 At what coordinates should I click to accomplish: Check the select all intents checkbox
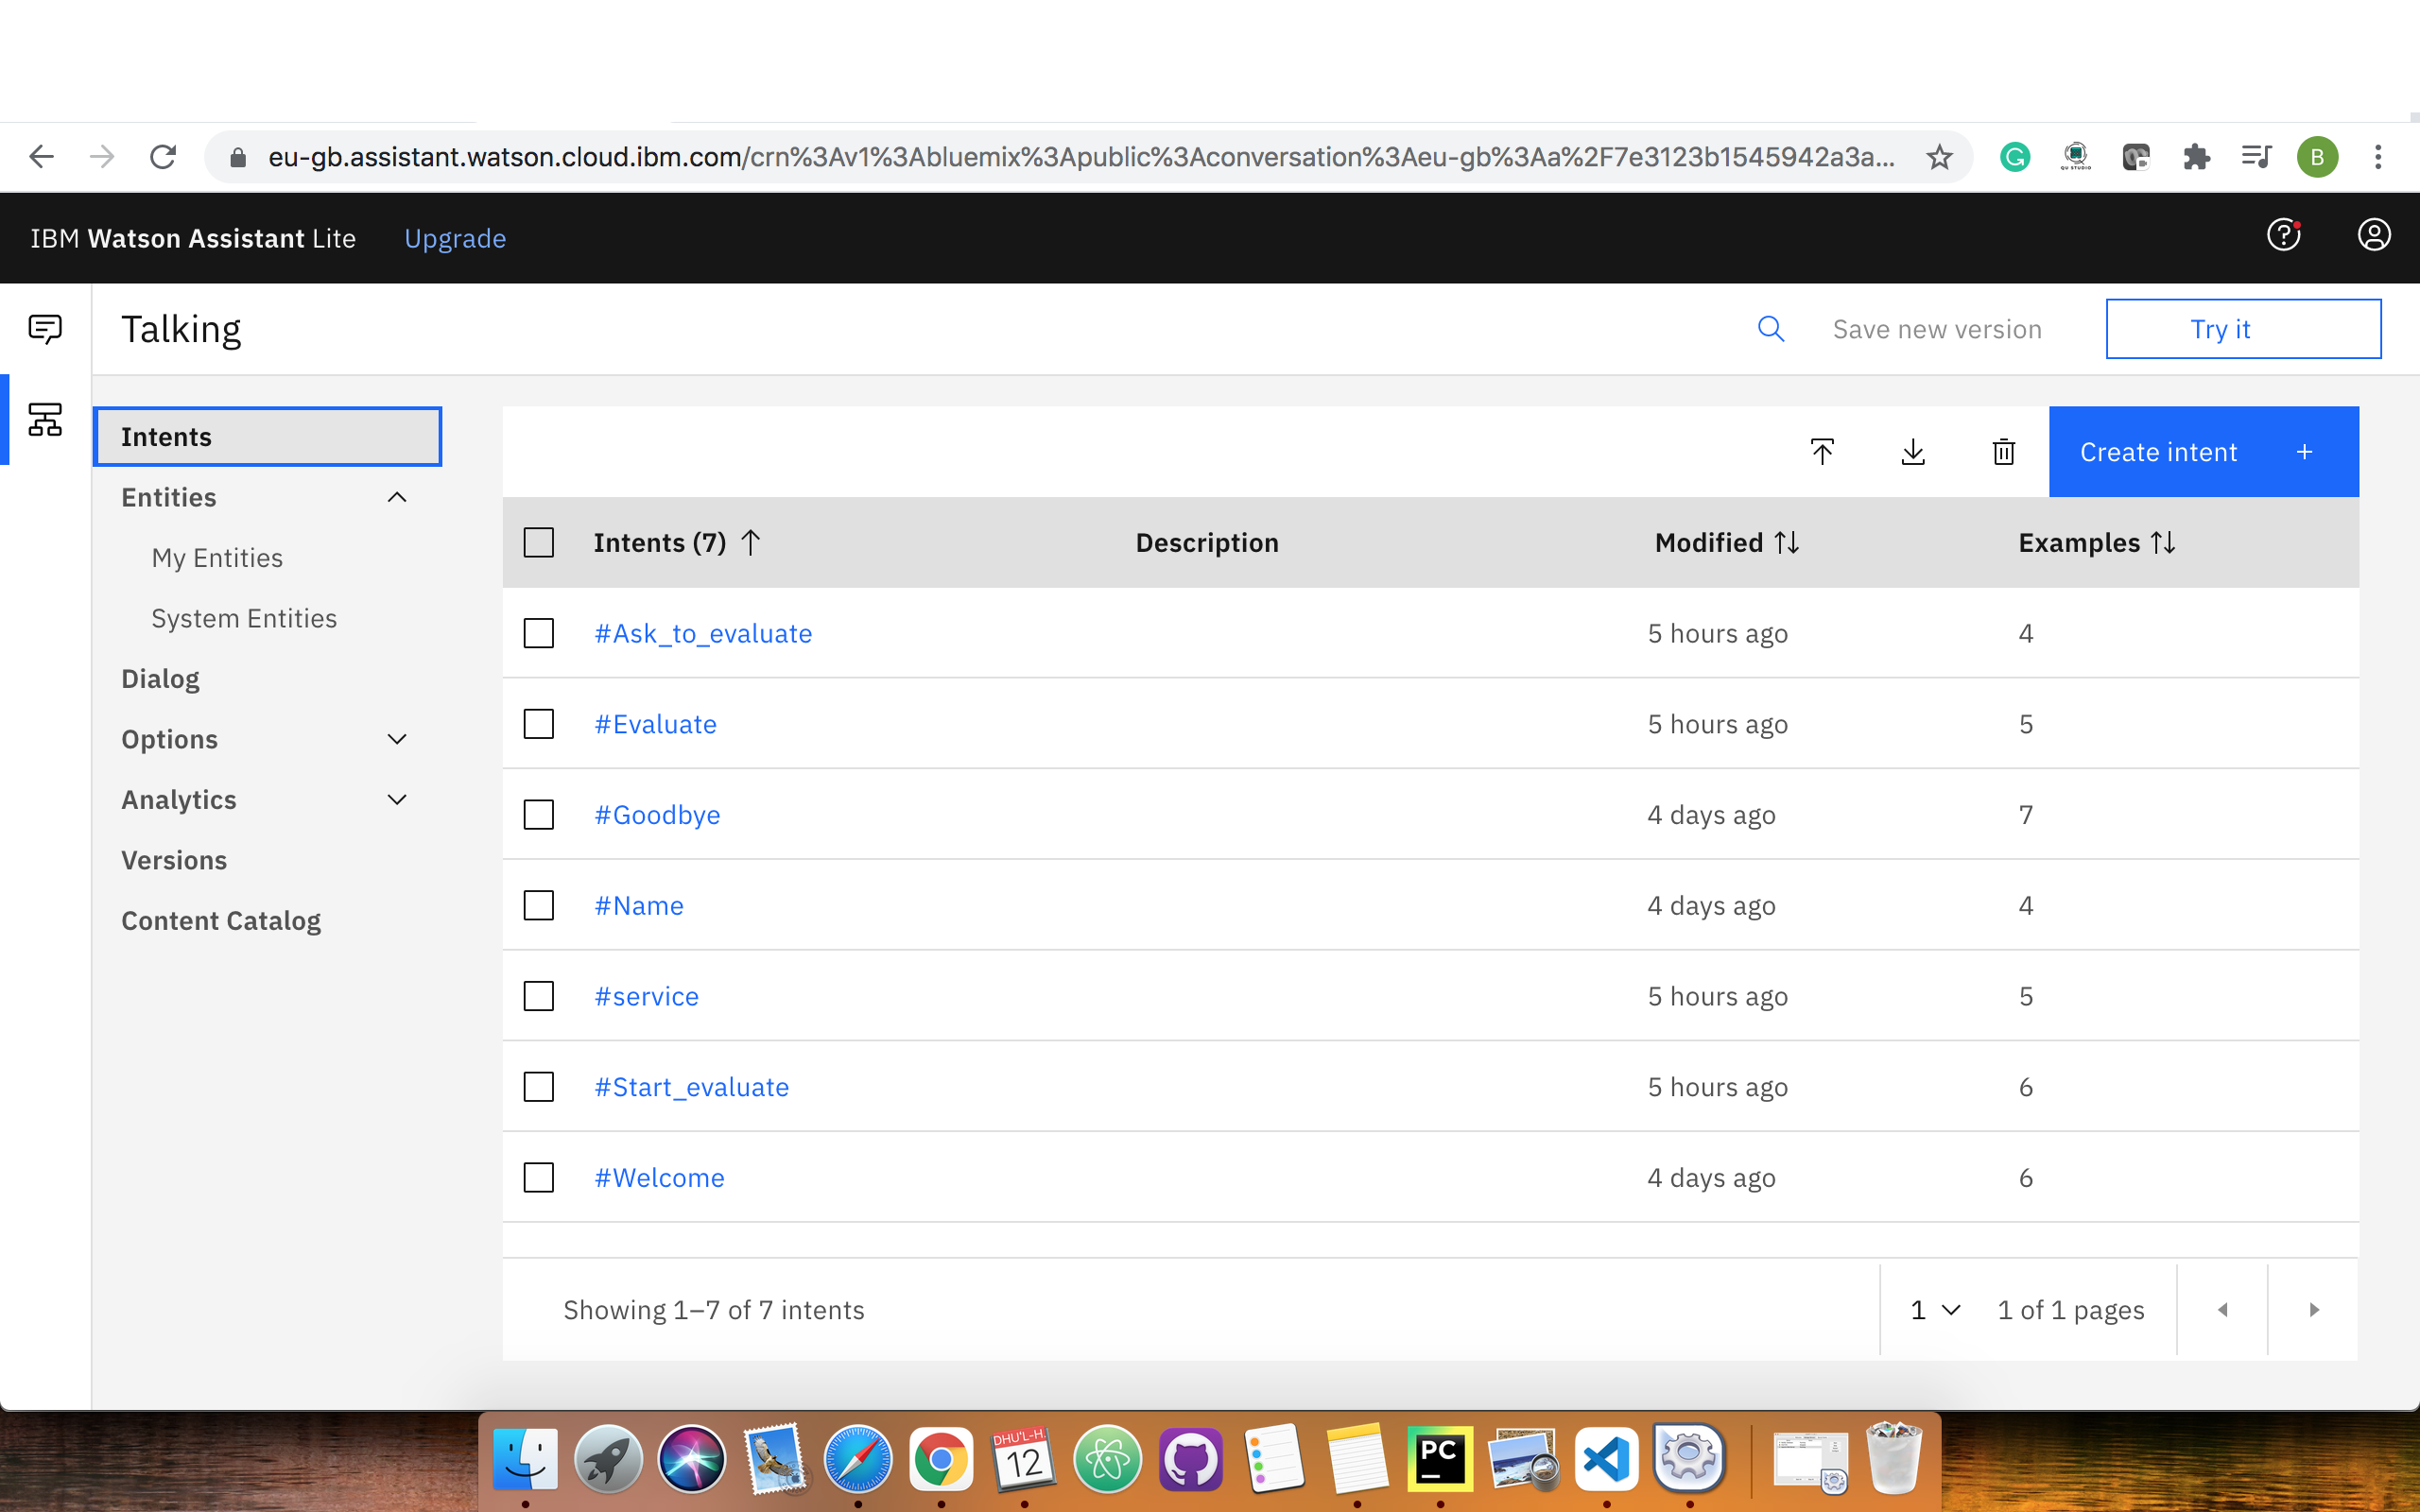(539, 542)
